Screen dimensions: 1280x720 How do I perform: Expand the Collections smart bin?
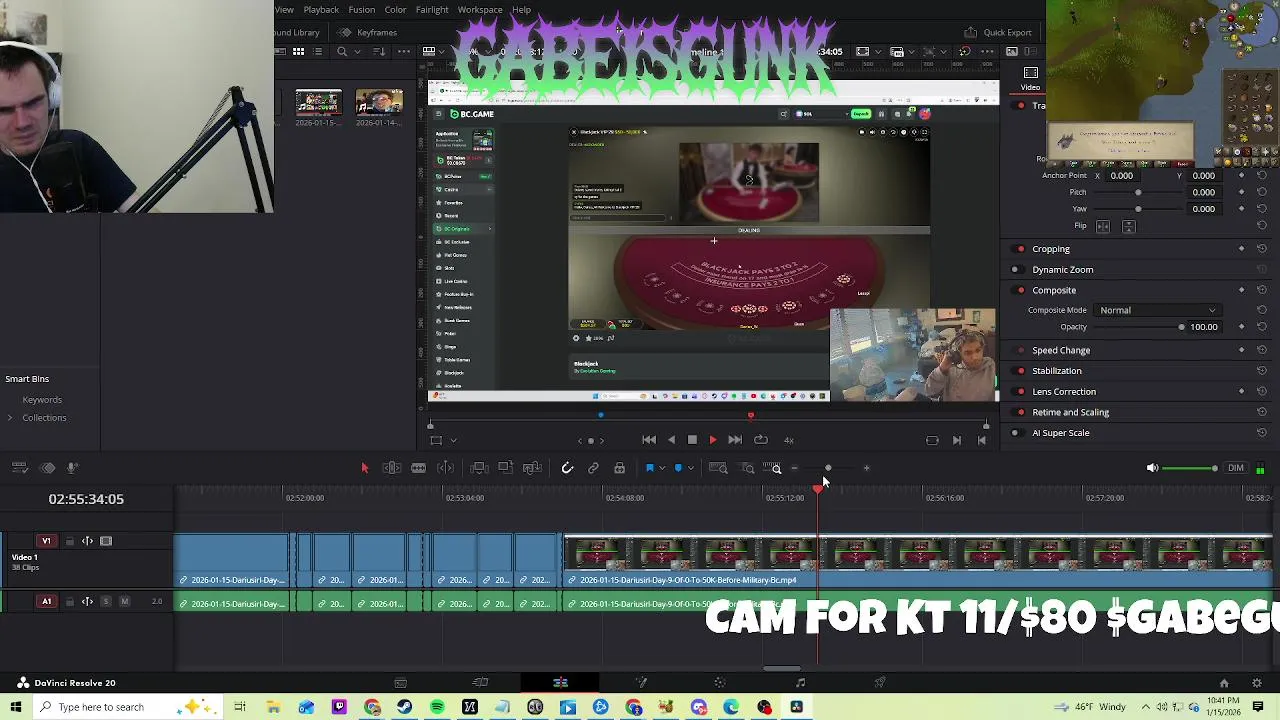(x=10, y=418)
